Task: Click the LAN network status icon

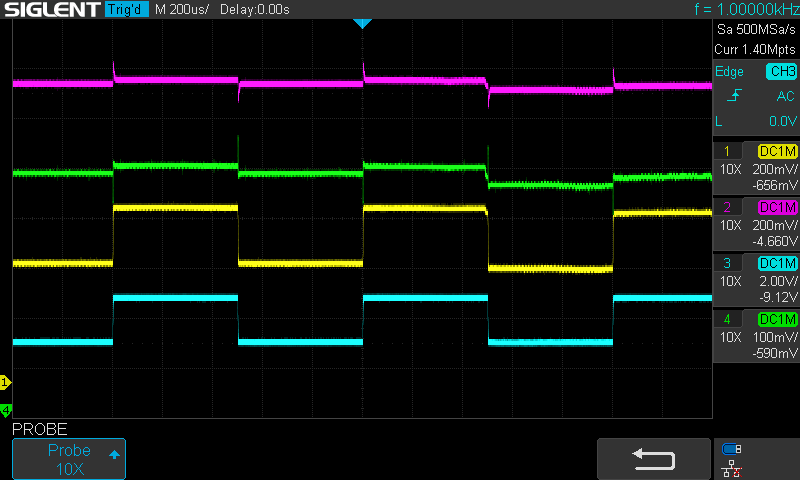Action: tap(732, 468)
